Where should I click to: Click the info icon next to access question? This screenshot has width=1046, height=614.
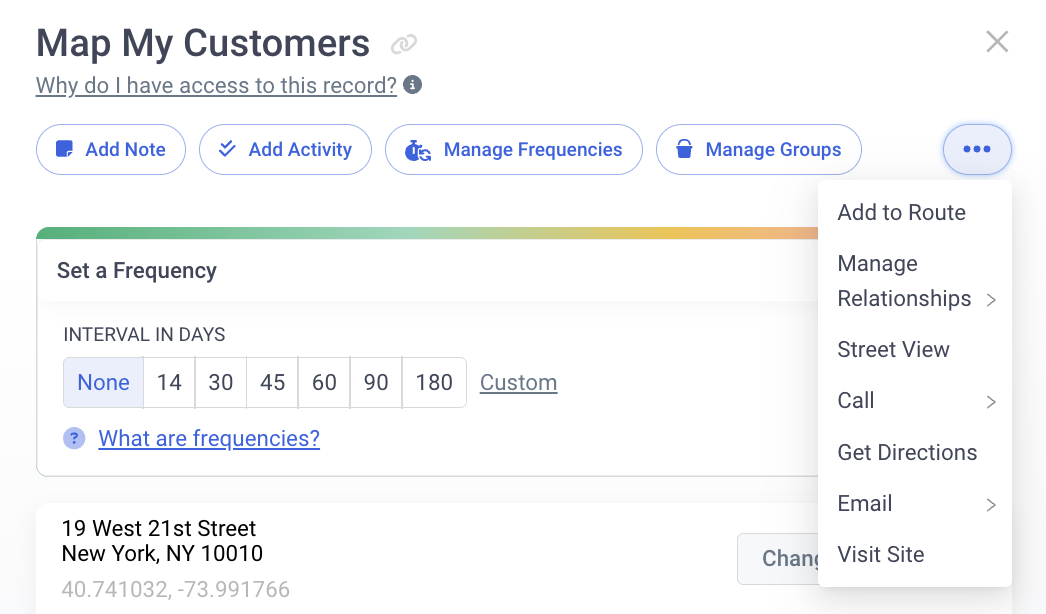point(412,85)
